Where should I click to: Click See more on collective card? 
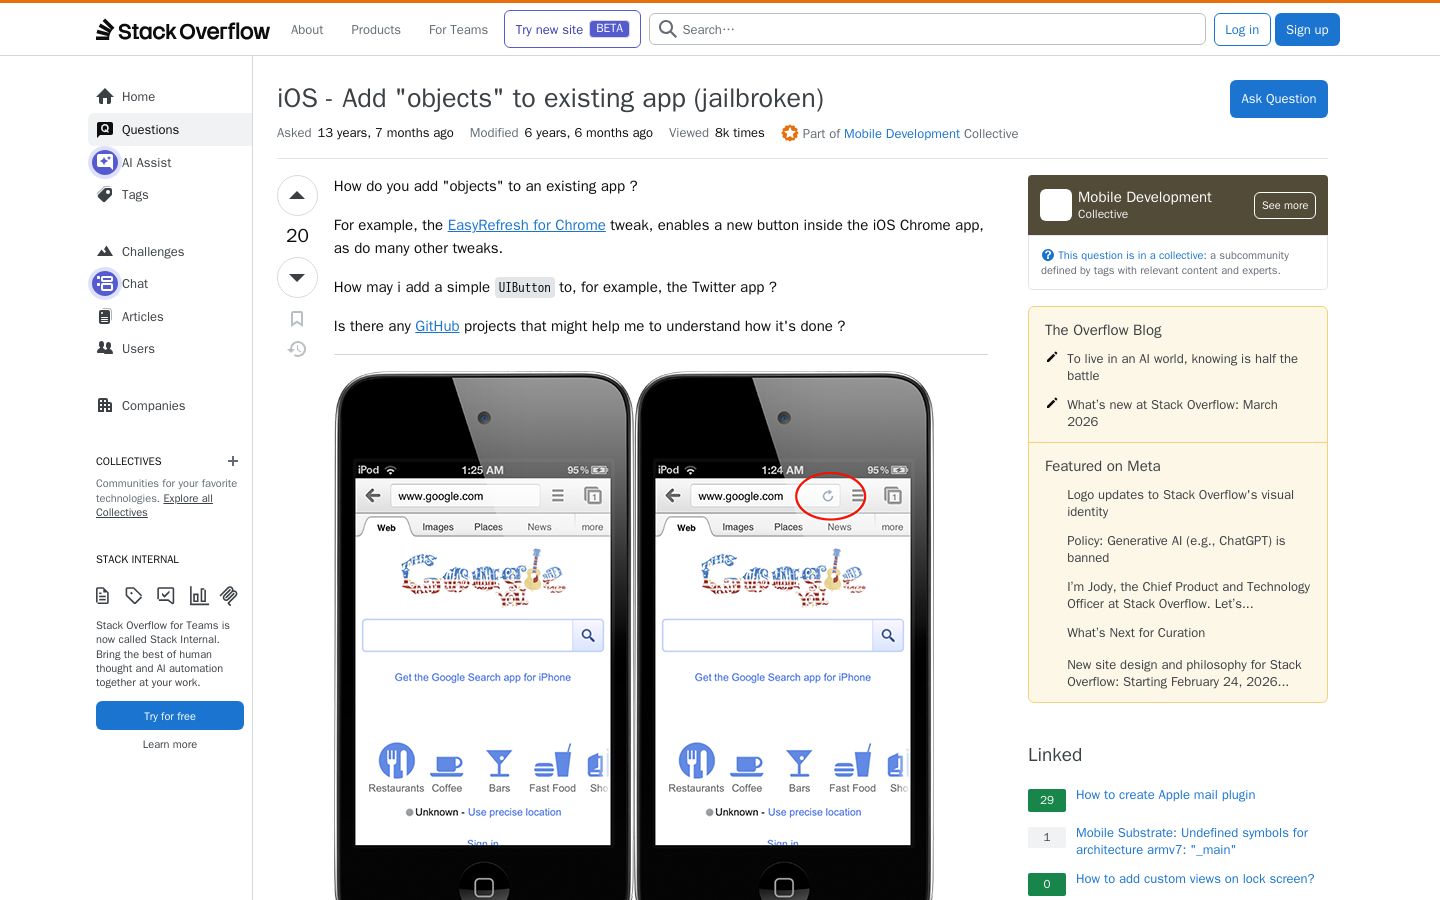(1285, 205)
